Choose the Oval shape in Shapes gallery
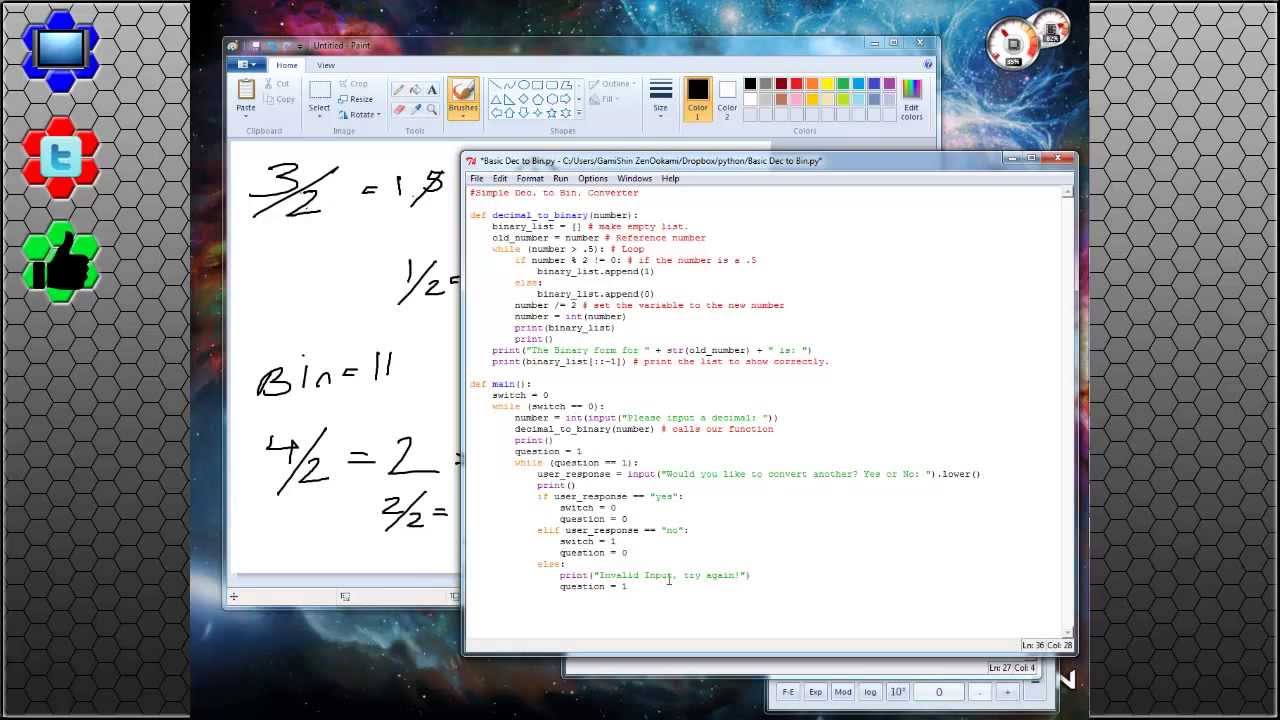1280x720 pixels. 523,84
